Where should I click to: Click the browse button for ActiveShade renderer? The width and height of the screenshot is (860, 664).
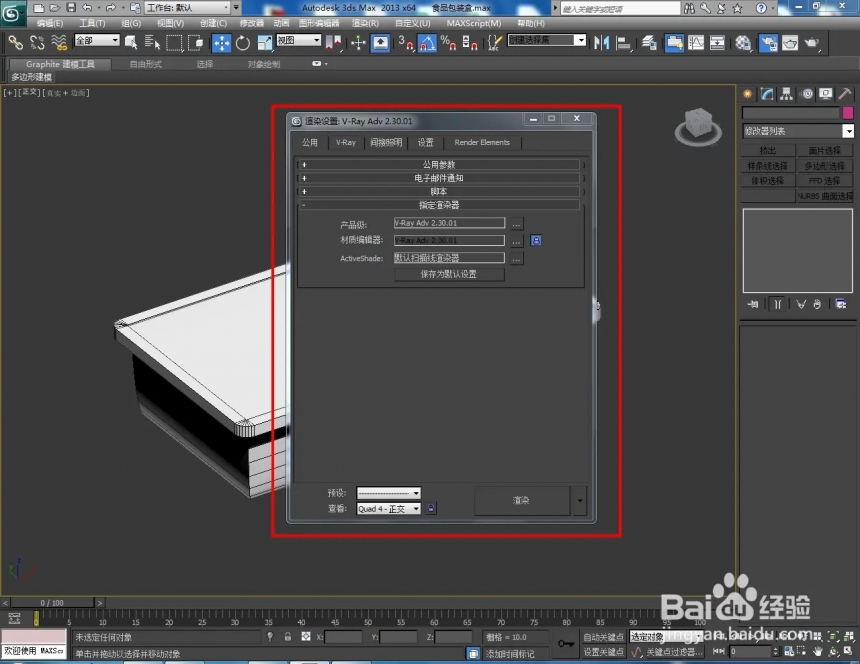(x=516, y=258)
